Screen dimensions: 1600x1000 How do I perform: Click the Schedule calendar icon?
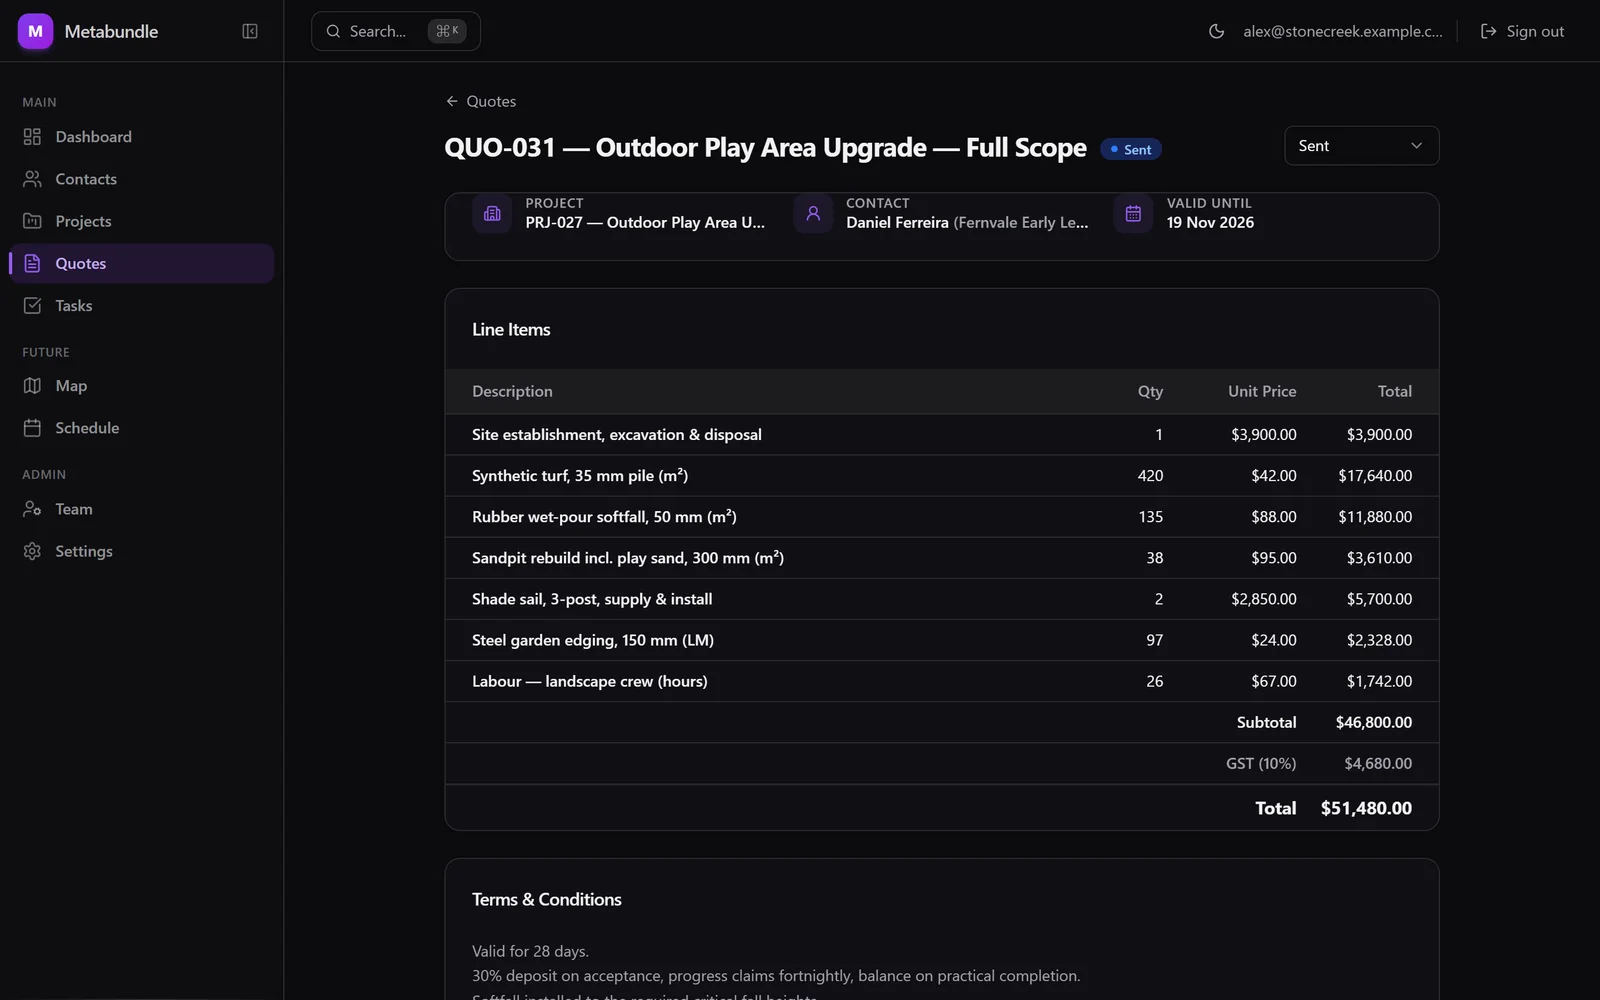click(x=32, y=427)
